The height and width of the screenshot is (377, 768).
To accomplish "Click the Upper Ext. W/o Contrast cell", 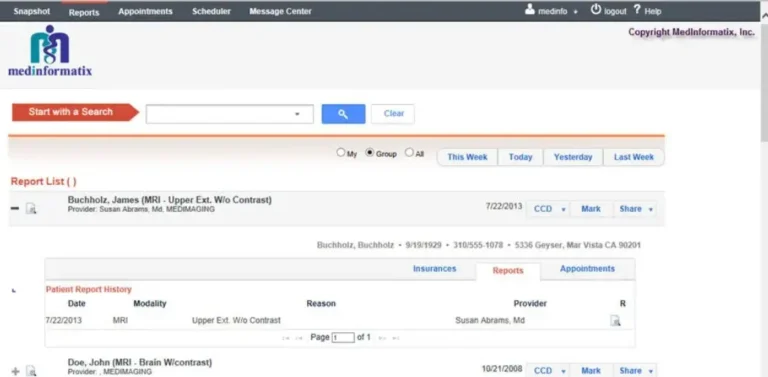I will pos(236,321).
